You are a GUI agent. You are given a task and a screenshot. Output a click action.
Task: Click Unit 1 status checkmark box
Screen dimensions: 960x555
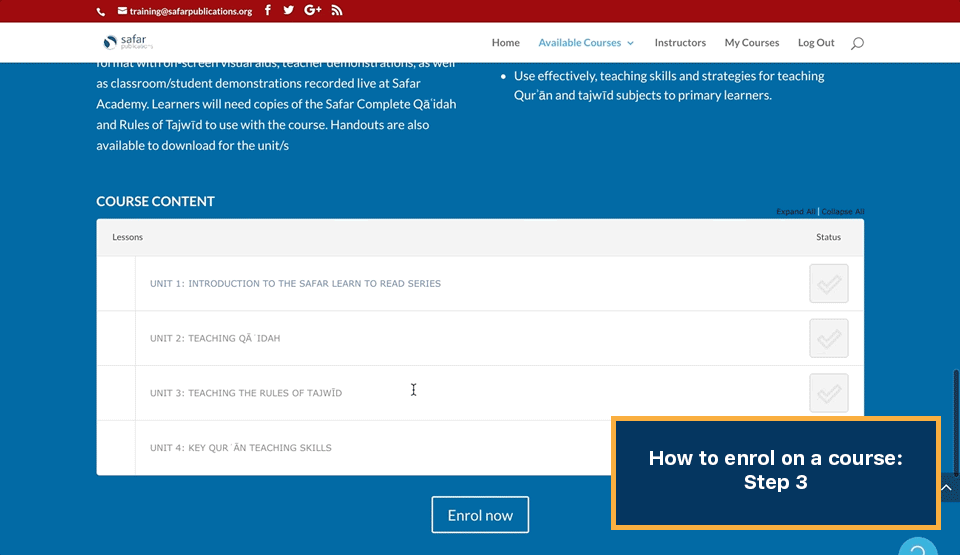tap(828, 283)
